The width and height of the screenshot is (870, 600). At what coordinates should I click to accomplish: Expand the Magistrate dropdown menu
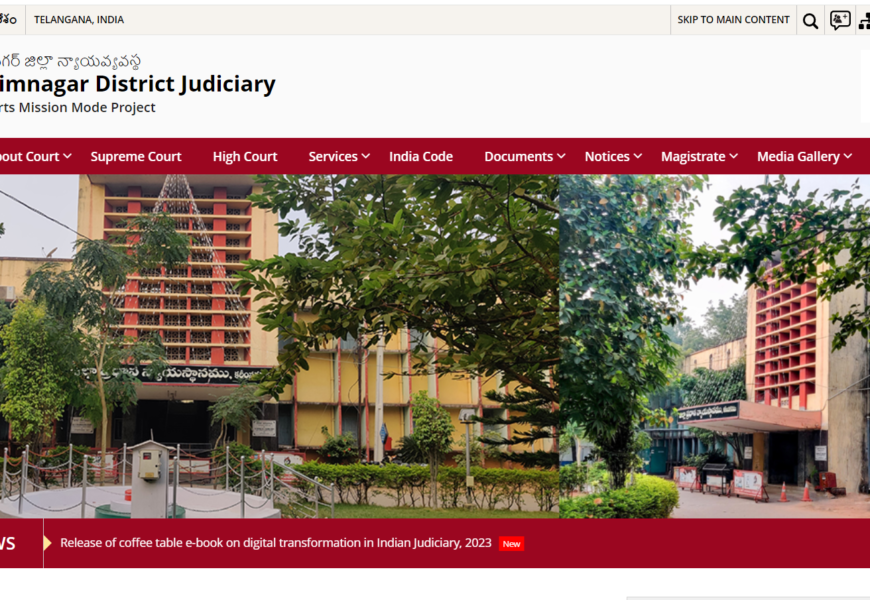click(698, 156)
